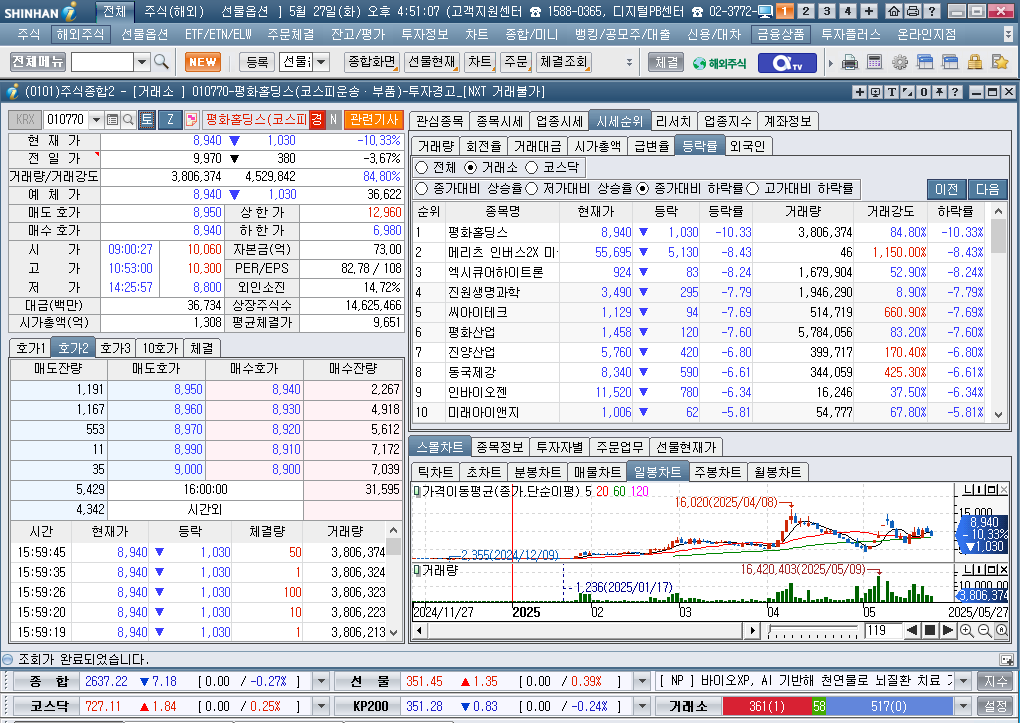The width and height of the screenshot is (1020, 723).
Task: Zoom out the chart with minus magnifier
Action: click(984, 631)
